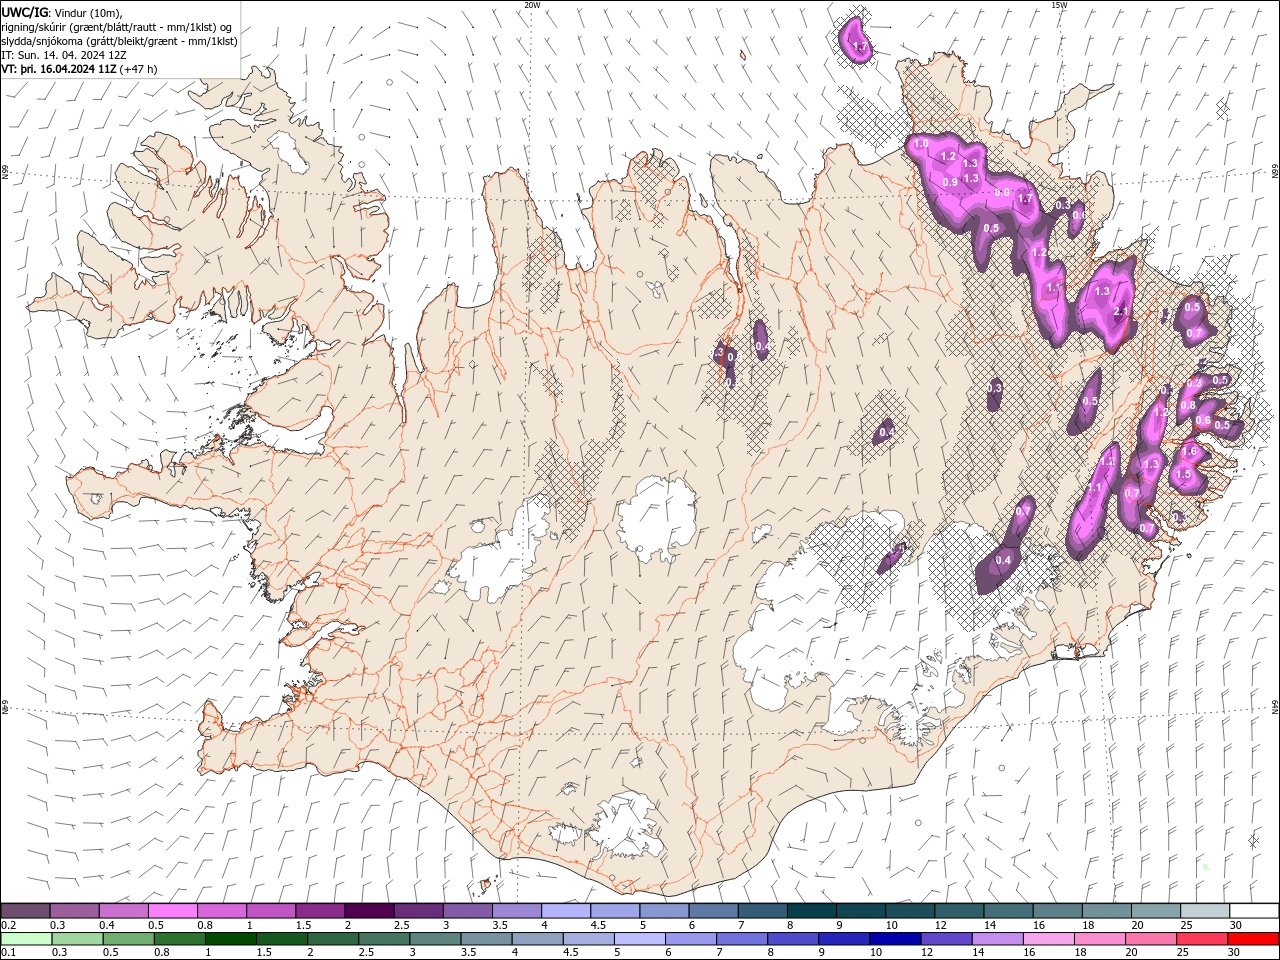Image resolution: width=1280 pixels, height=960 pixels.
Task: Click the bright red swatch at the rain scale end
Action: 1253,939
